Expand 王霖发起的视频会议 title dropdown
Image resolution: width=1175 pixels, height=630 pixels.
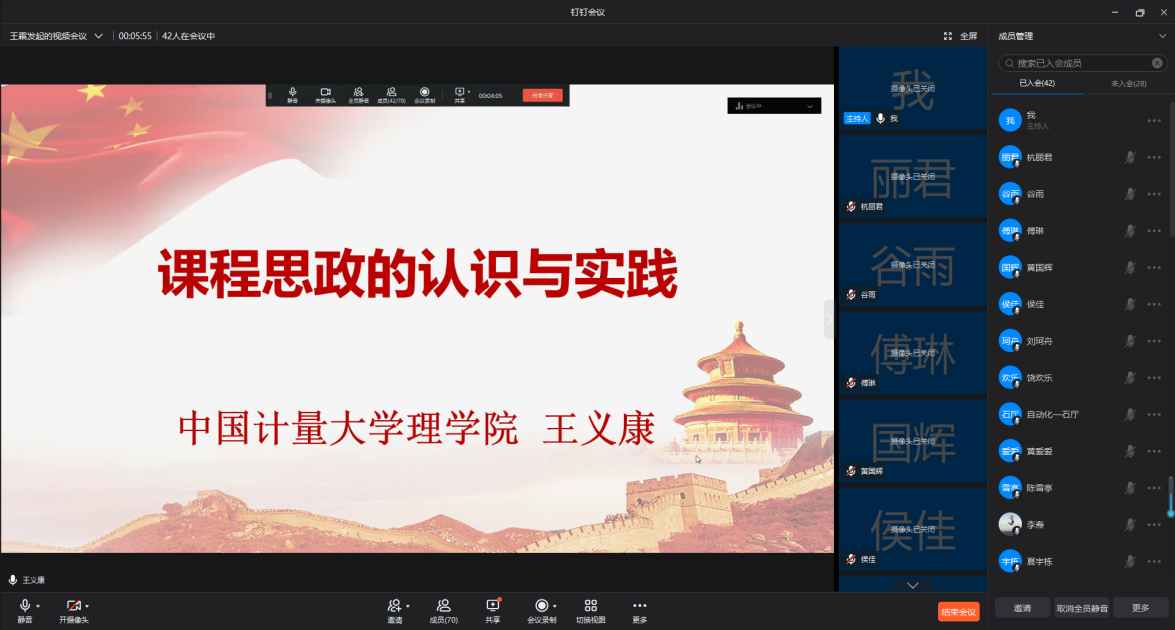point(98,36)
